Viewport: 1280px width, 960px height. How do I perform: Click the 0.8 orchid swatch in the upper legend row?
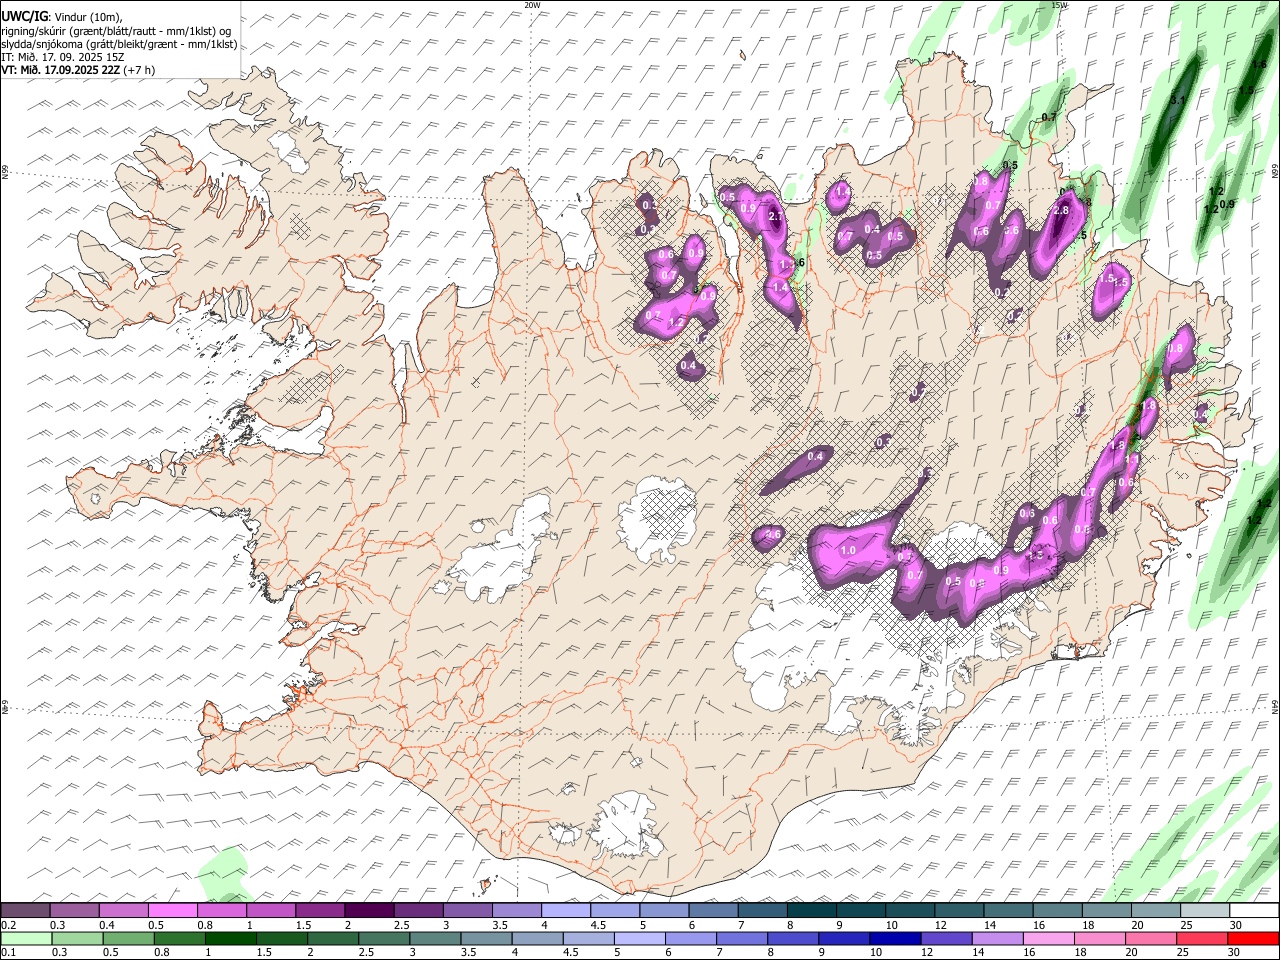tap(221, 910)
